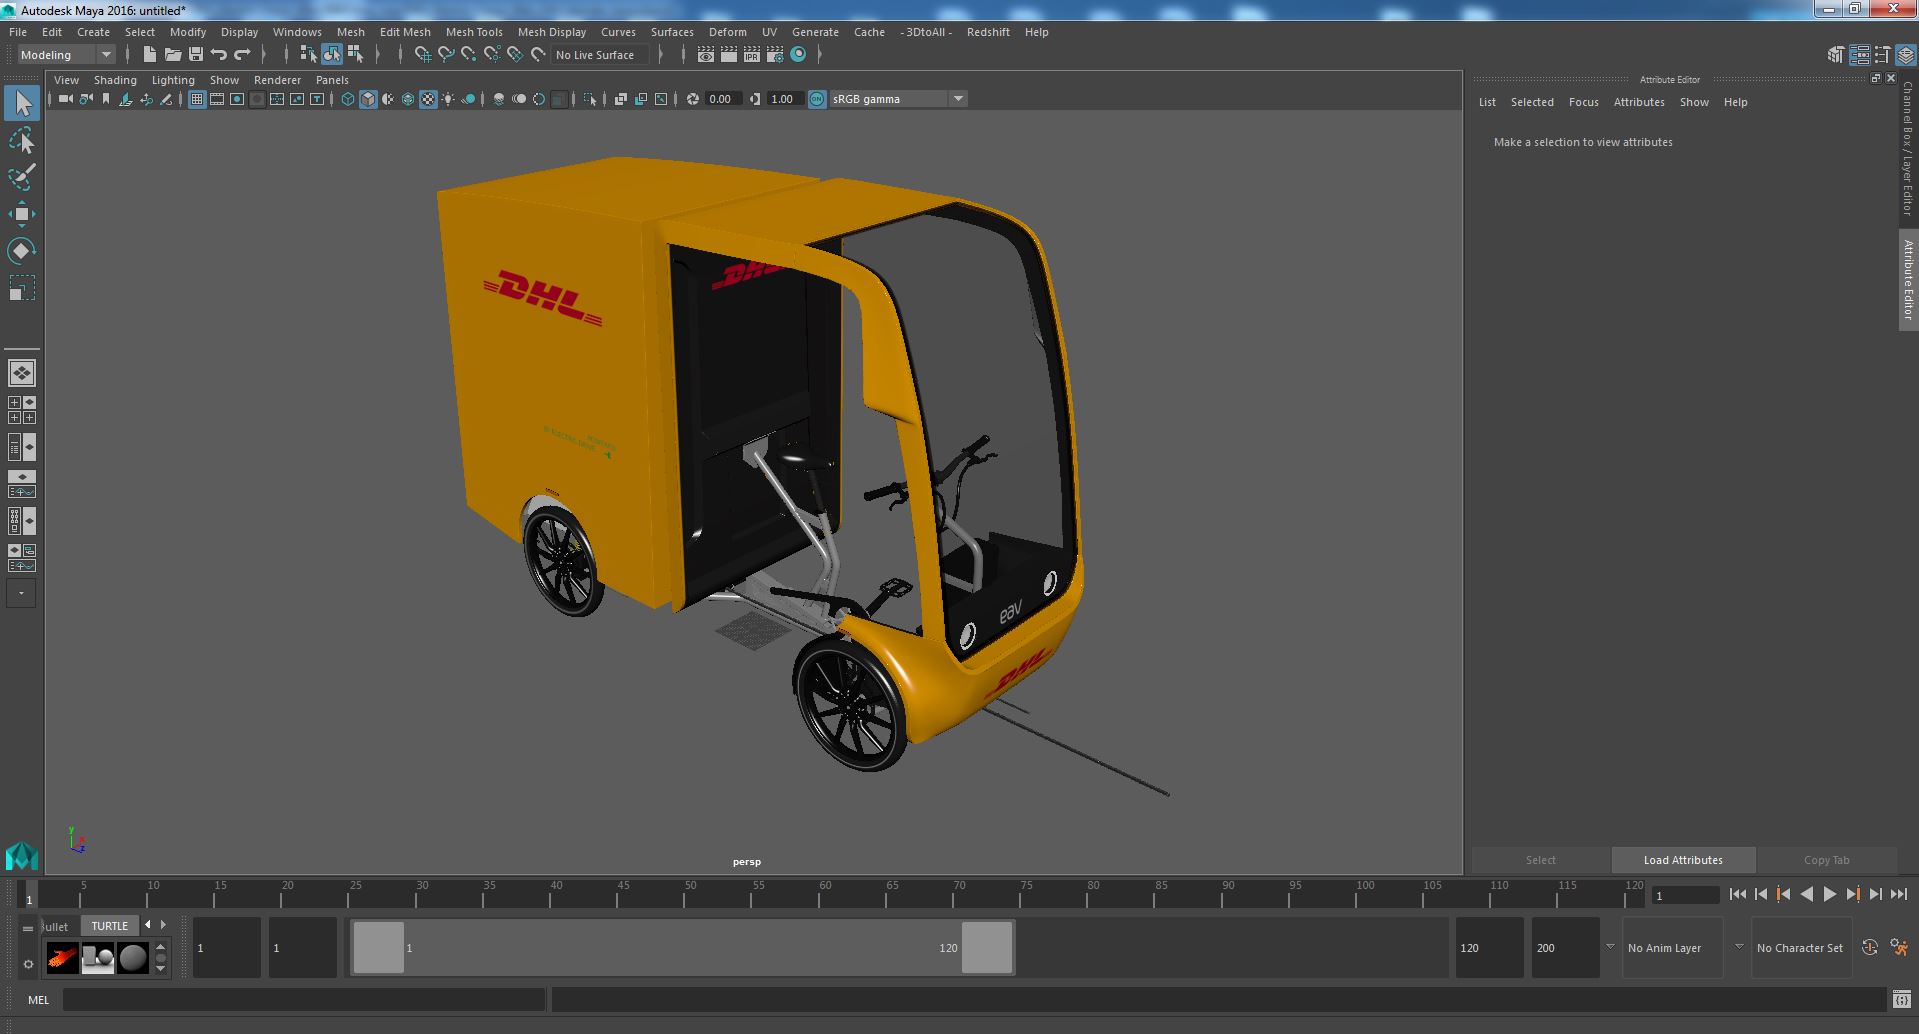Click the Paint Selection tool
This screenshot has height=1034, width=1919.
click(x=21, y=178)
